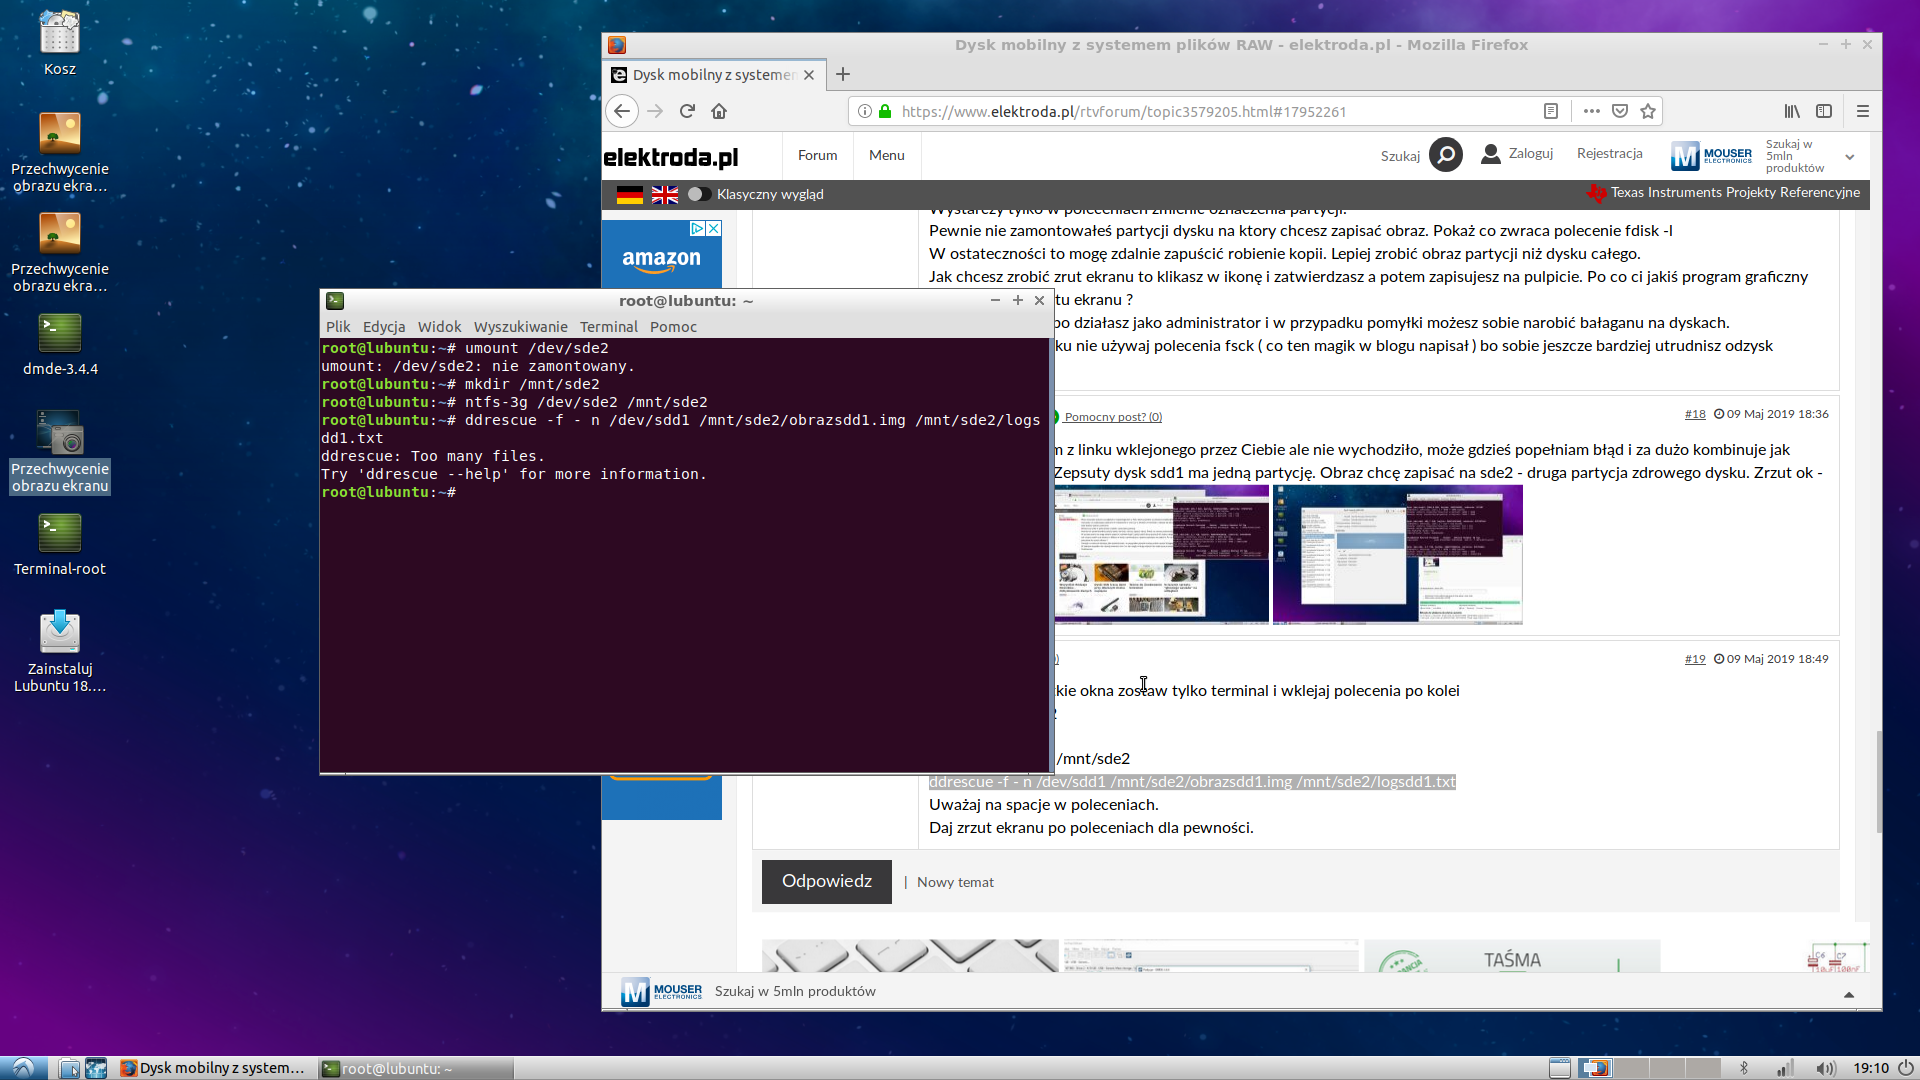Switch the site to English via the UK flag

[665, 195]
